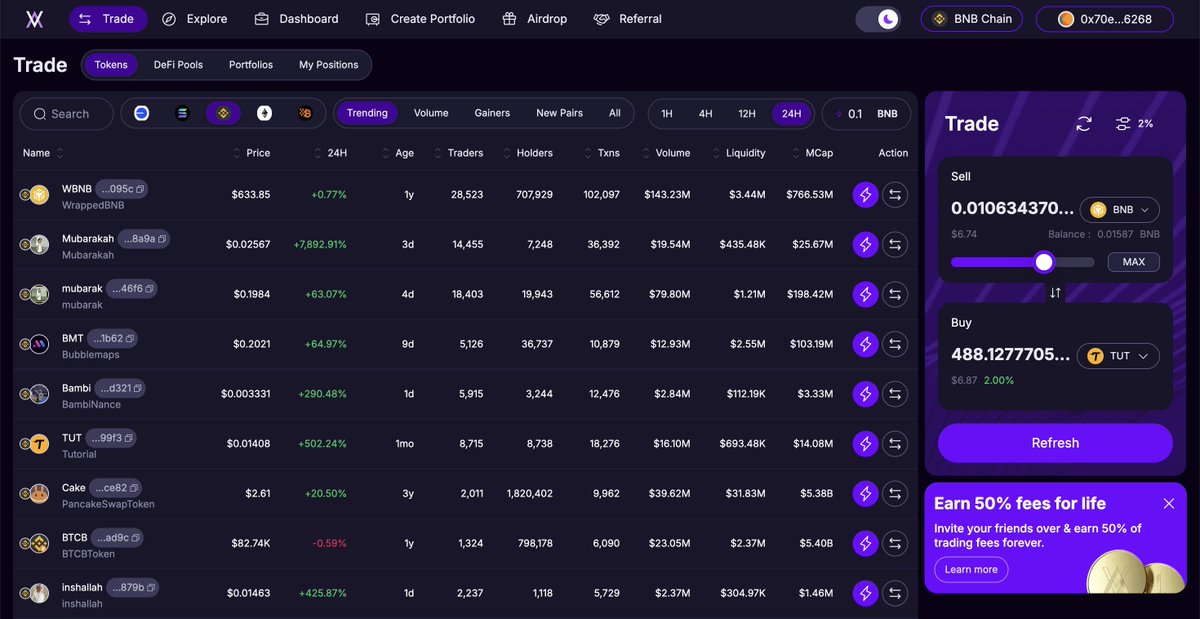Flip sell and buy tokens direction
This screenshot has width=1200, height=619.
point(1055,293)
